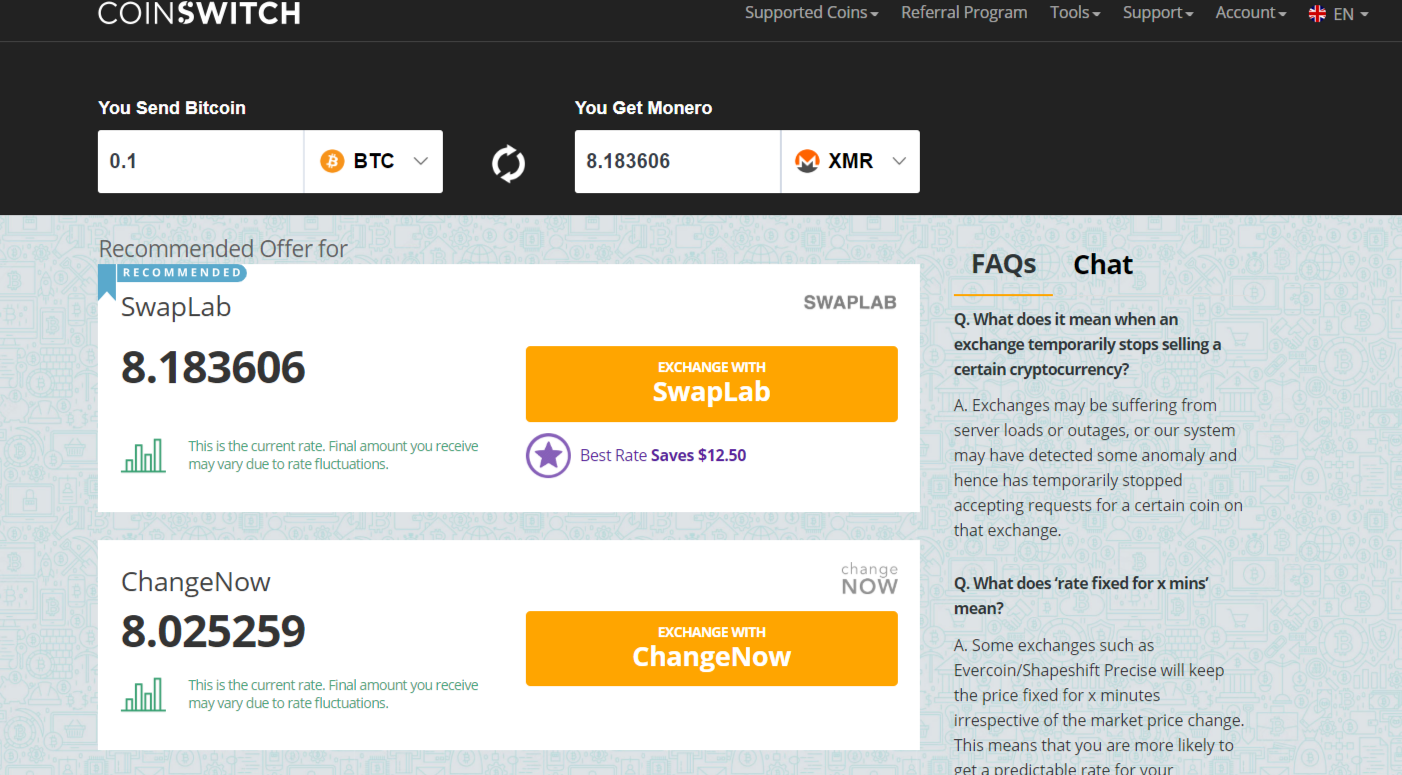Click the receive amount field showing 8.183606
Viewport: 1402px width, 775px height.
point(678,161)
